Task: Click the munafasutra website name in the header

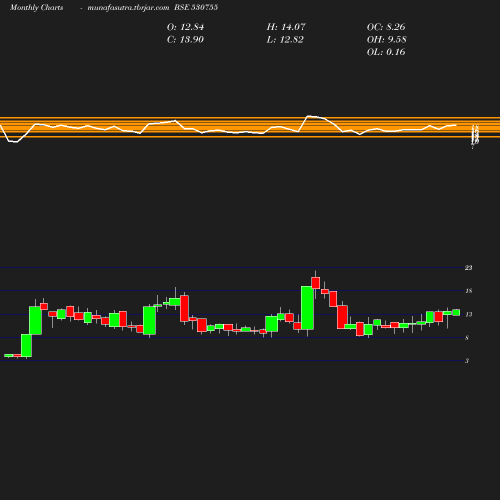Action: tap(128, 7)
